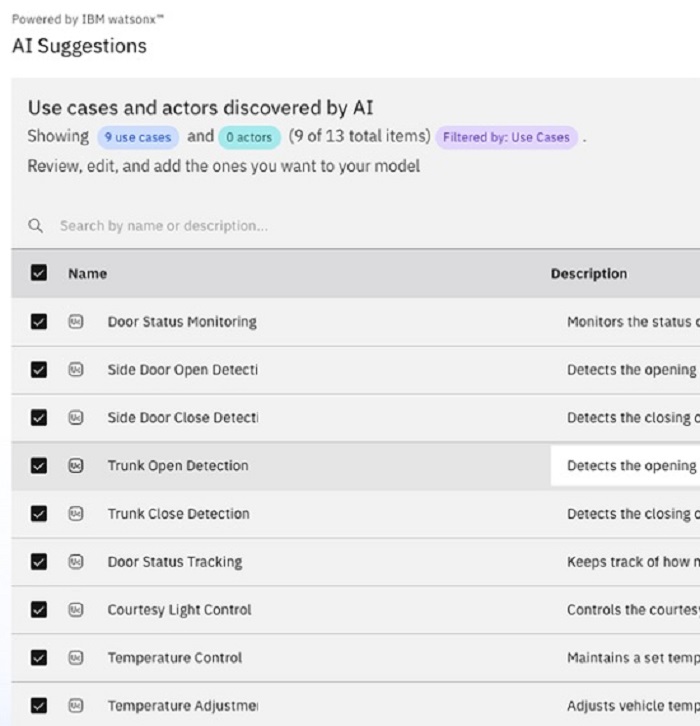Uncheck the Door Status Monitoring checkbox
This screenshot has width=700, height=726.
pos(39,322)
